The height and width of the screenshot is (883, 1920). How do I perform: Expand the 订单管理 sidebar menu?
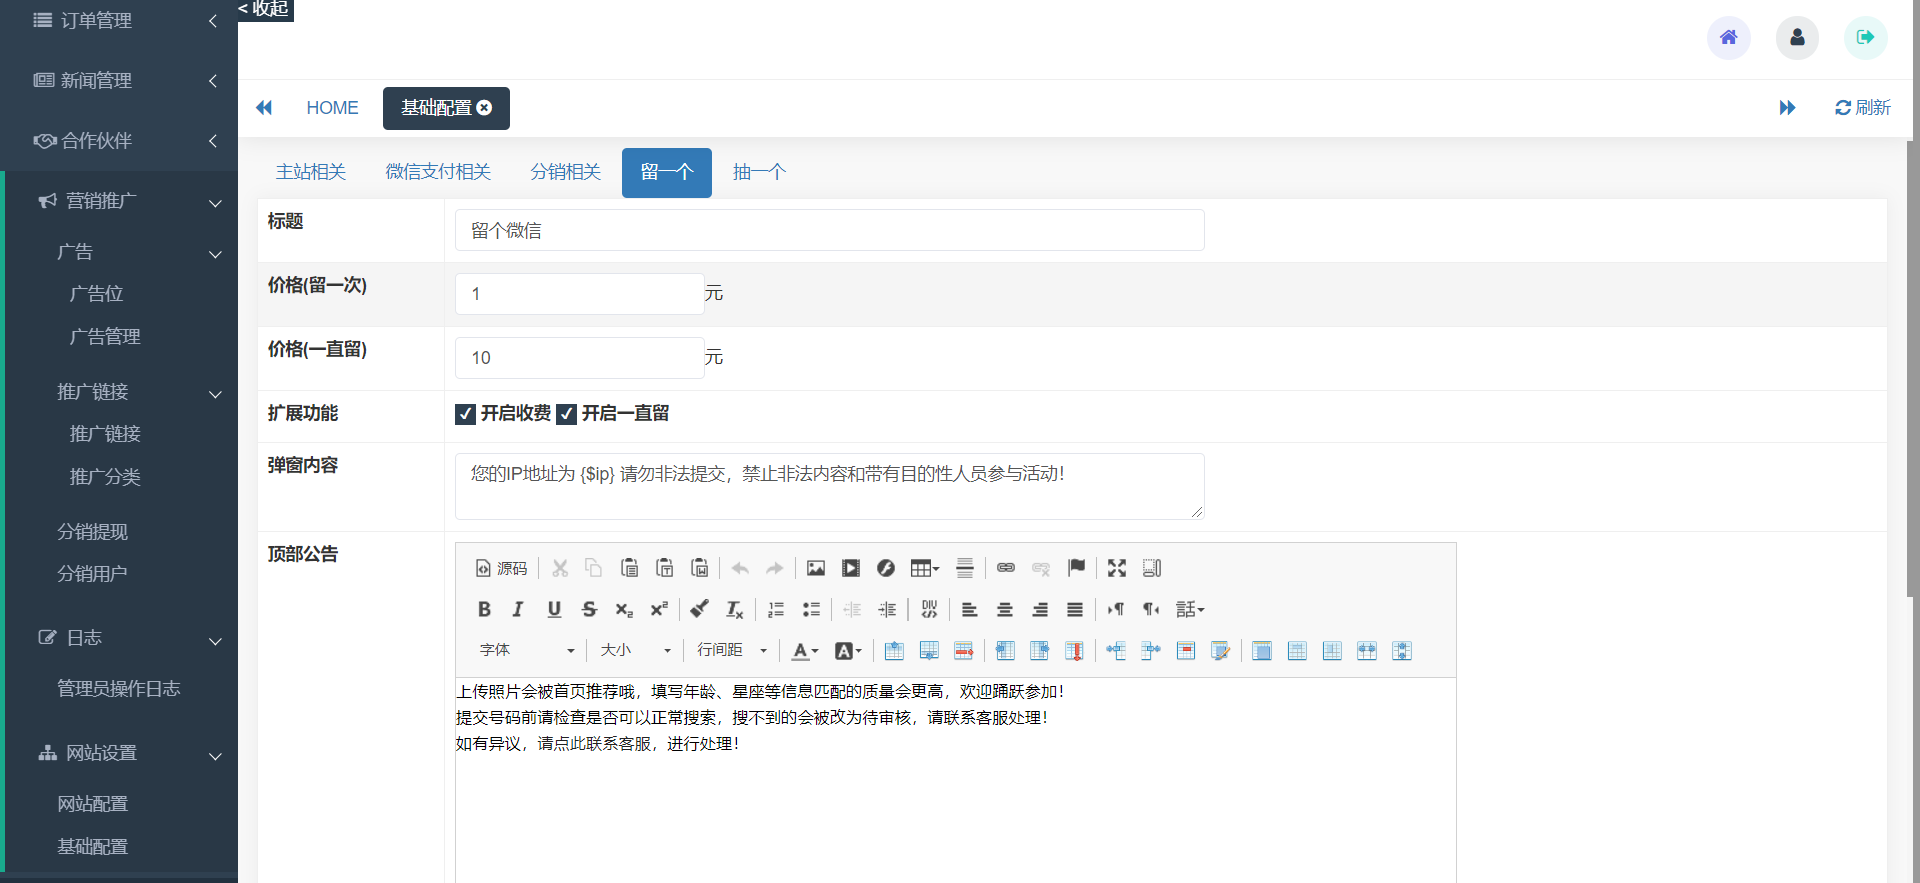click(119, 20)
